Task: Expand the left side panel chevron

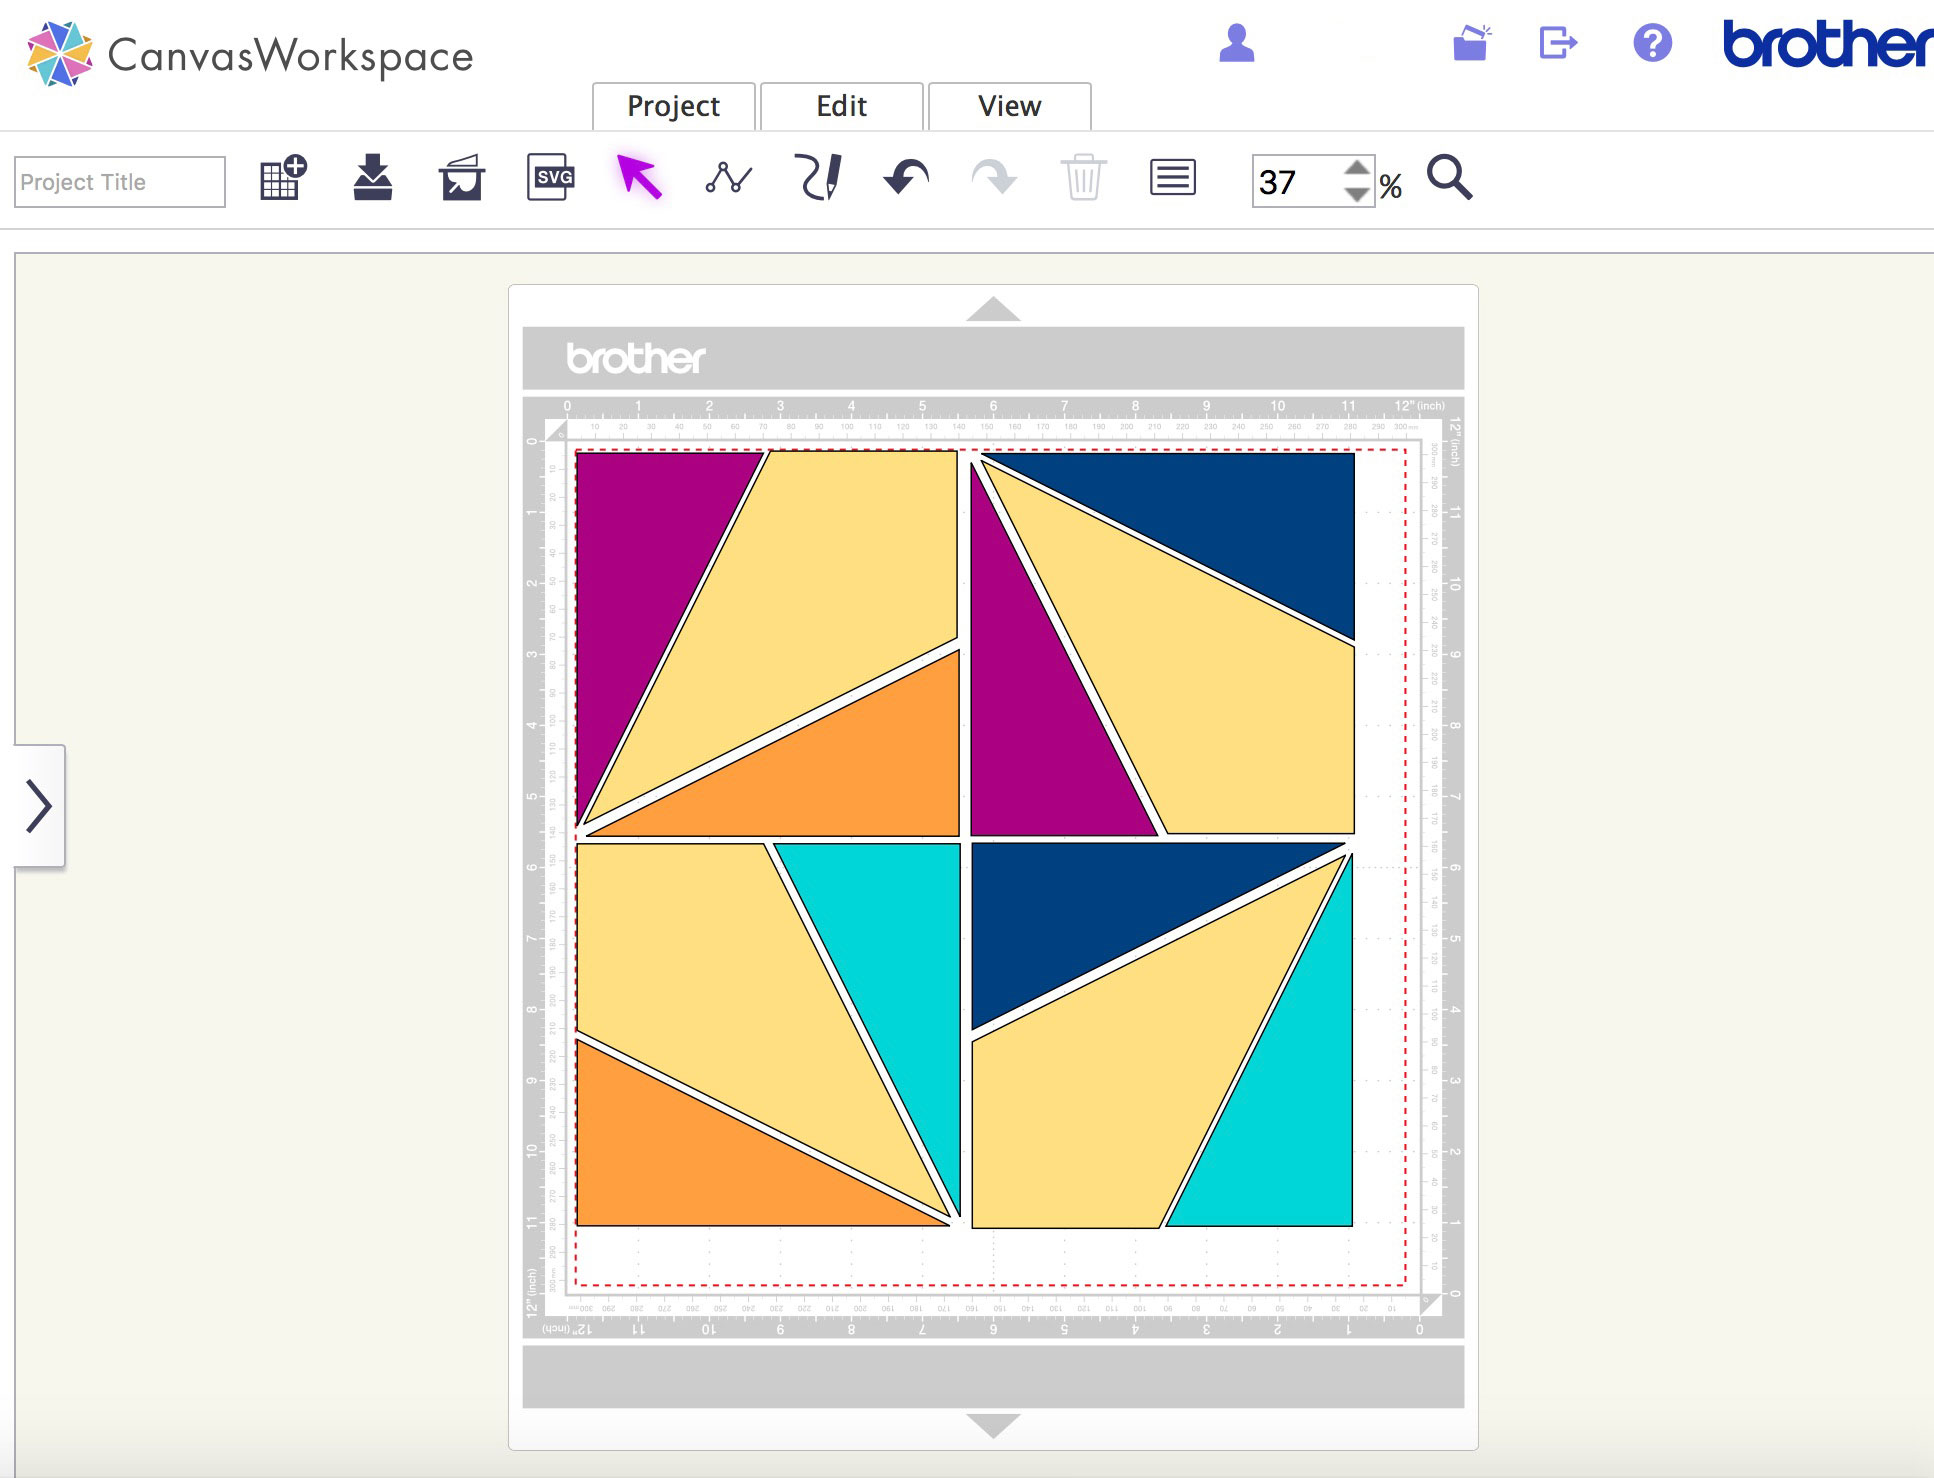Action: tap(39, 806)
